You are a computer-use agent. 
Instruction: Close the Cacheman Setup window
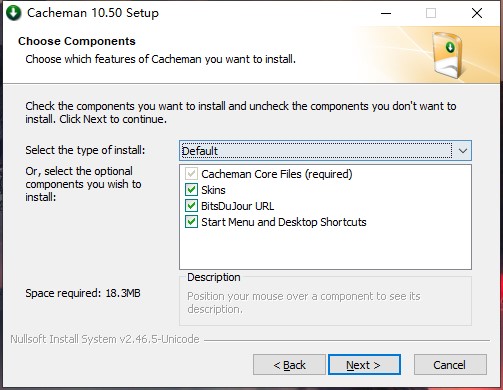point(477,13)
